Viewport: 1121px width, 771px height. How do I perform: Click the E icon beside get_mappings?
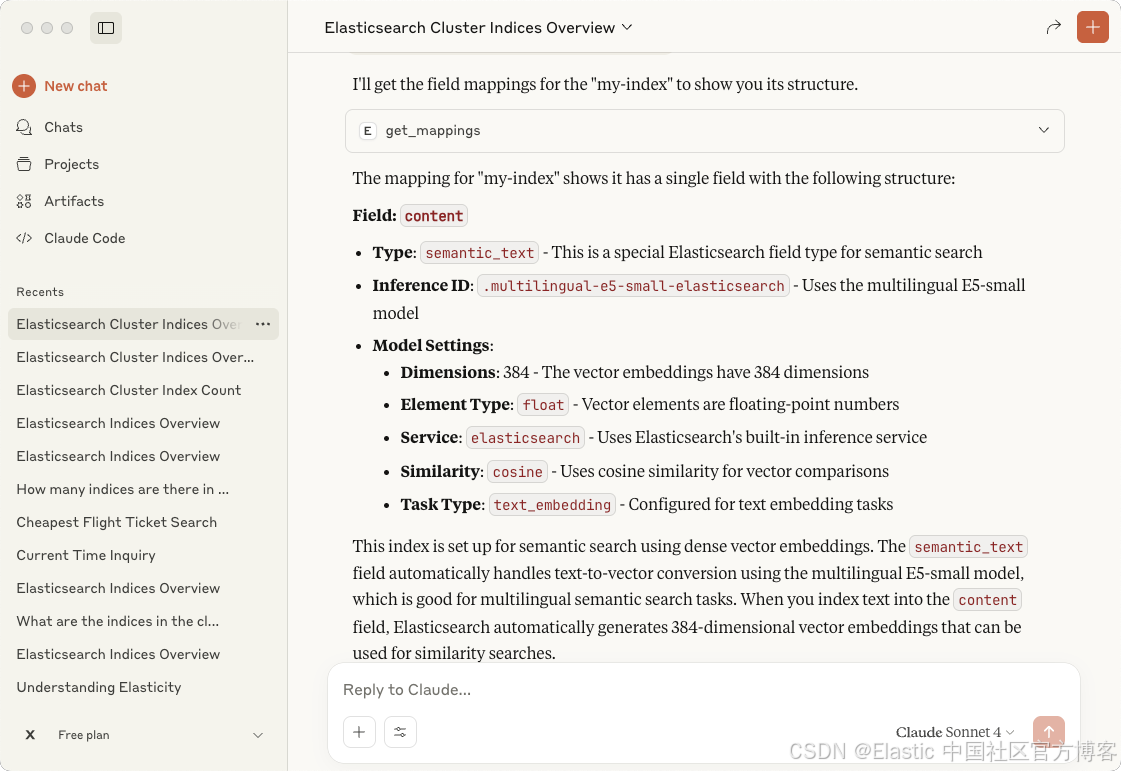coord(367,131)
